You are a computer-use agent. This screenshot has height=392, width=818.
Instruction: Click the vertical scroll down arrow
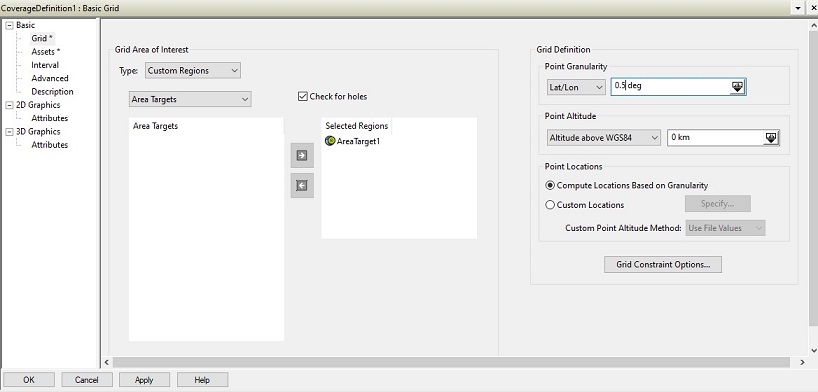[x=814, y=351]
